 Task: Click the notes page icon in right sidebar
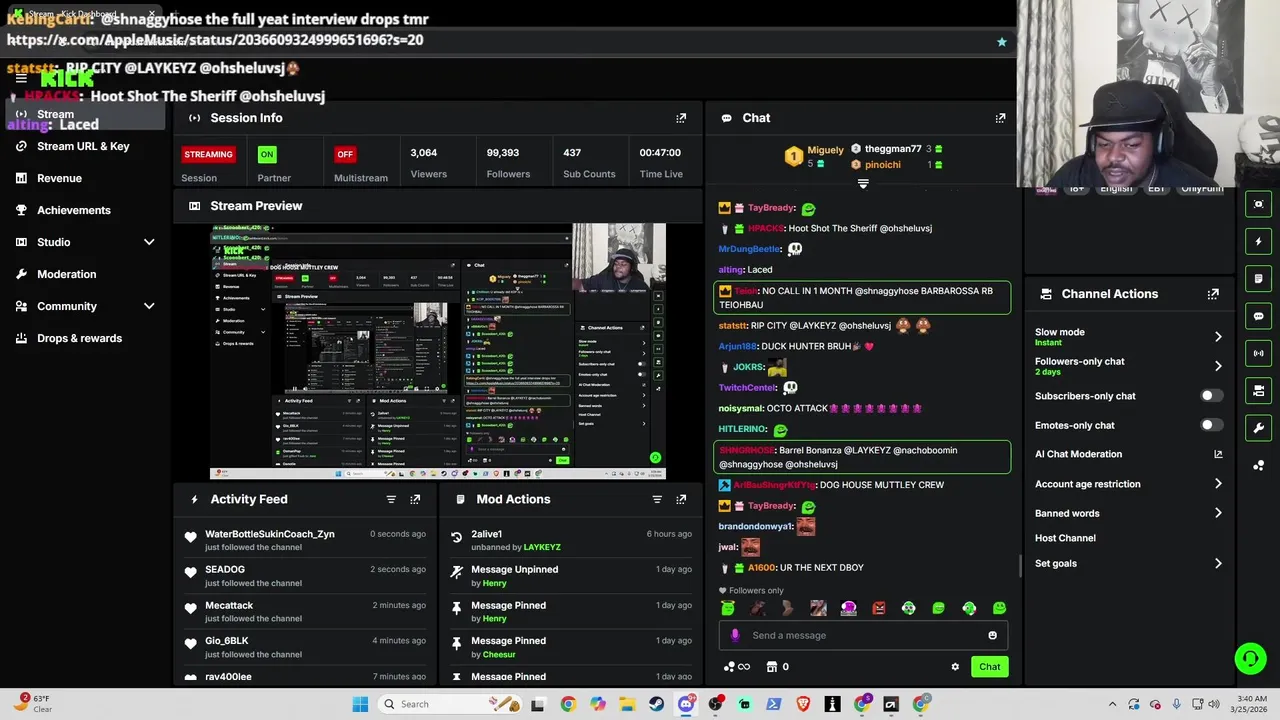point(1258,279)
